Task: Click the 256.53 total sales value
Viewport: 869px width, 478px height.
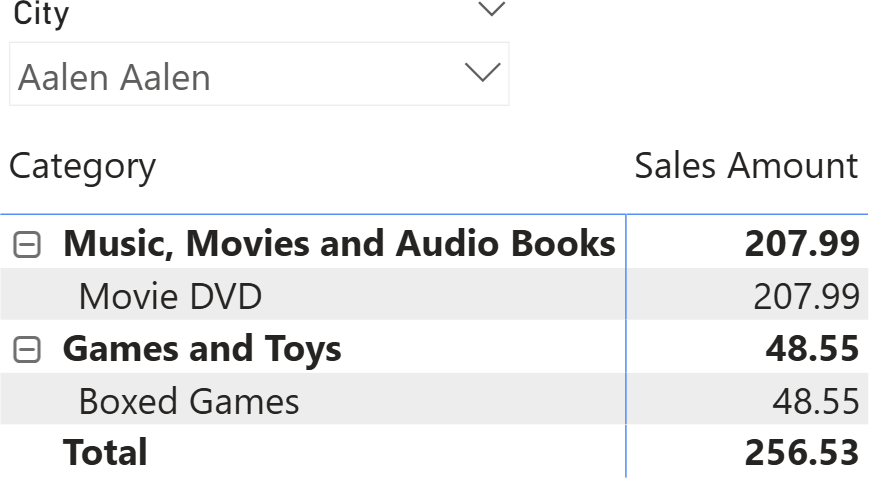Action: pyautogui.click(x=802, y=452)
